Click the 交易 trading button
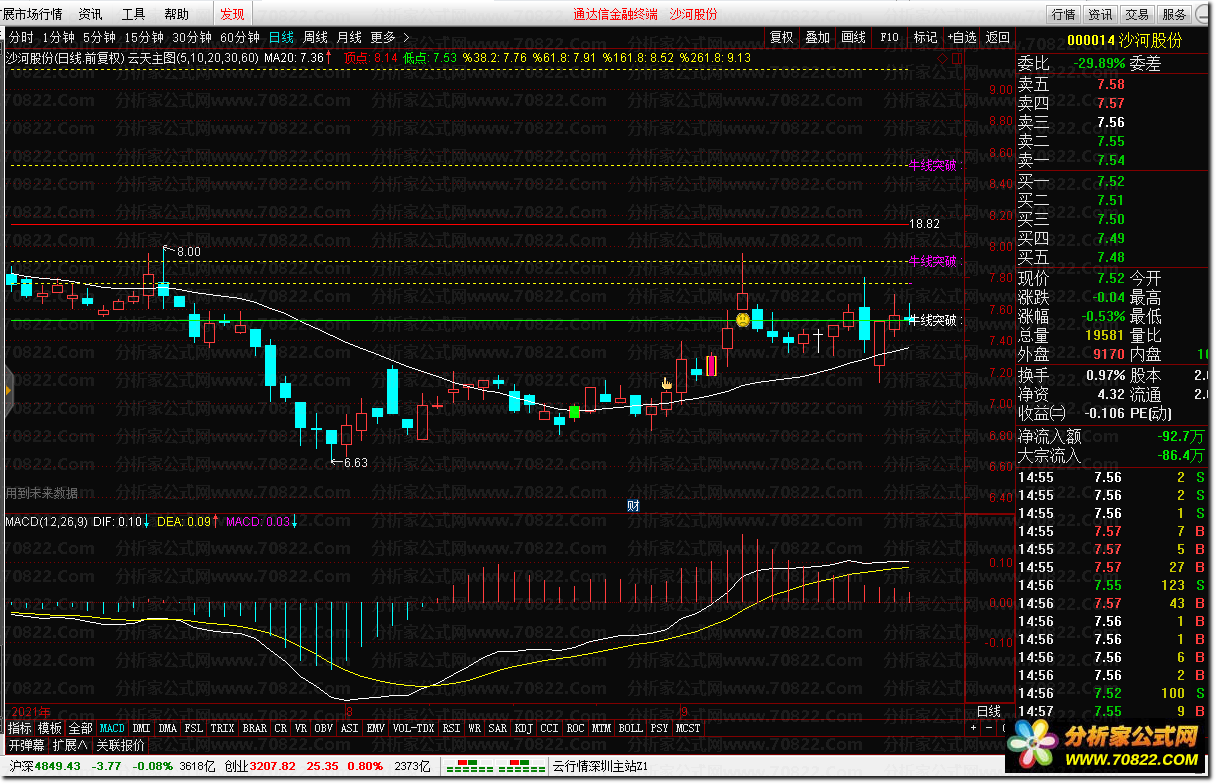The image size is (1217, 784). pyautogui.click(x=1136, y=14)
